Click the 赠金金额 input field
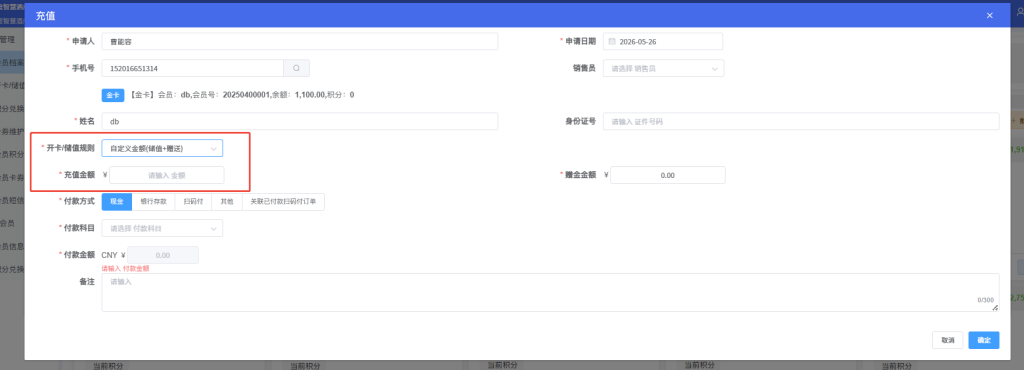 point(667,175)
